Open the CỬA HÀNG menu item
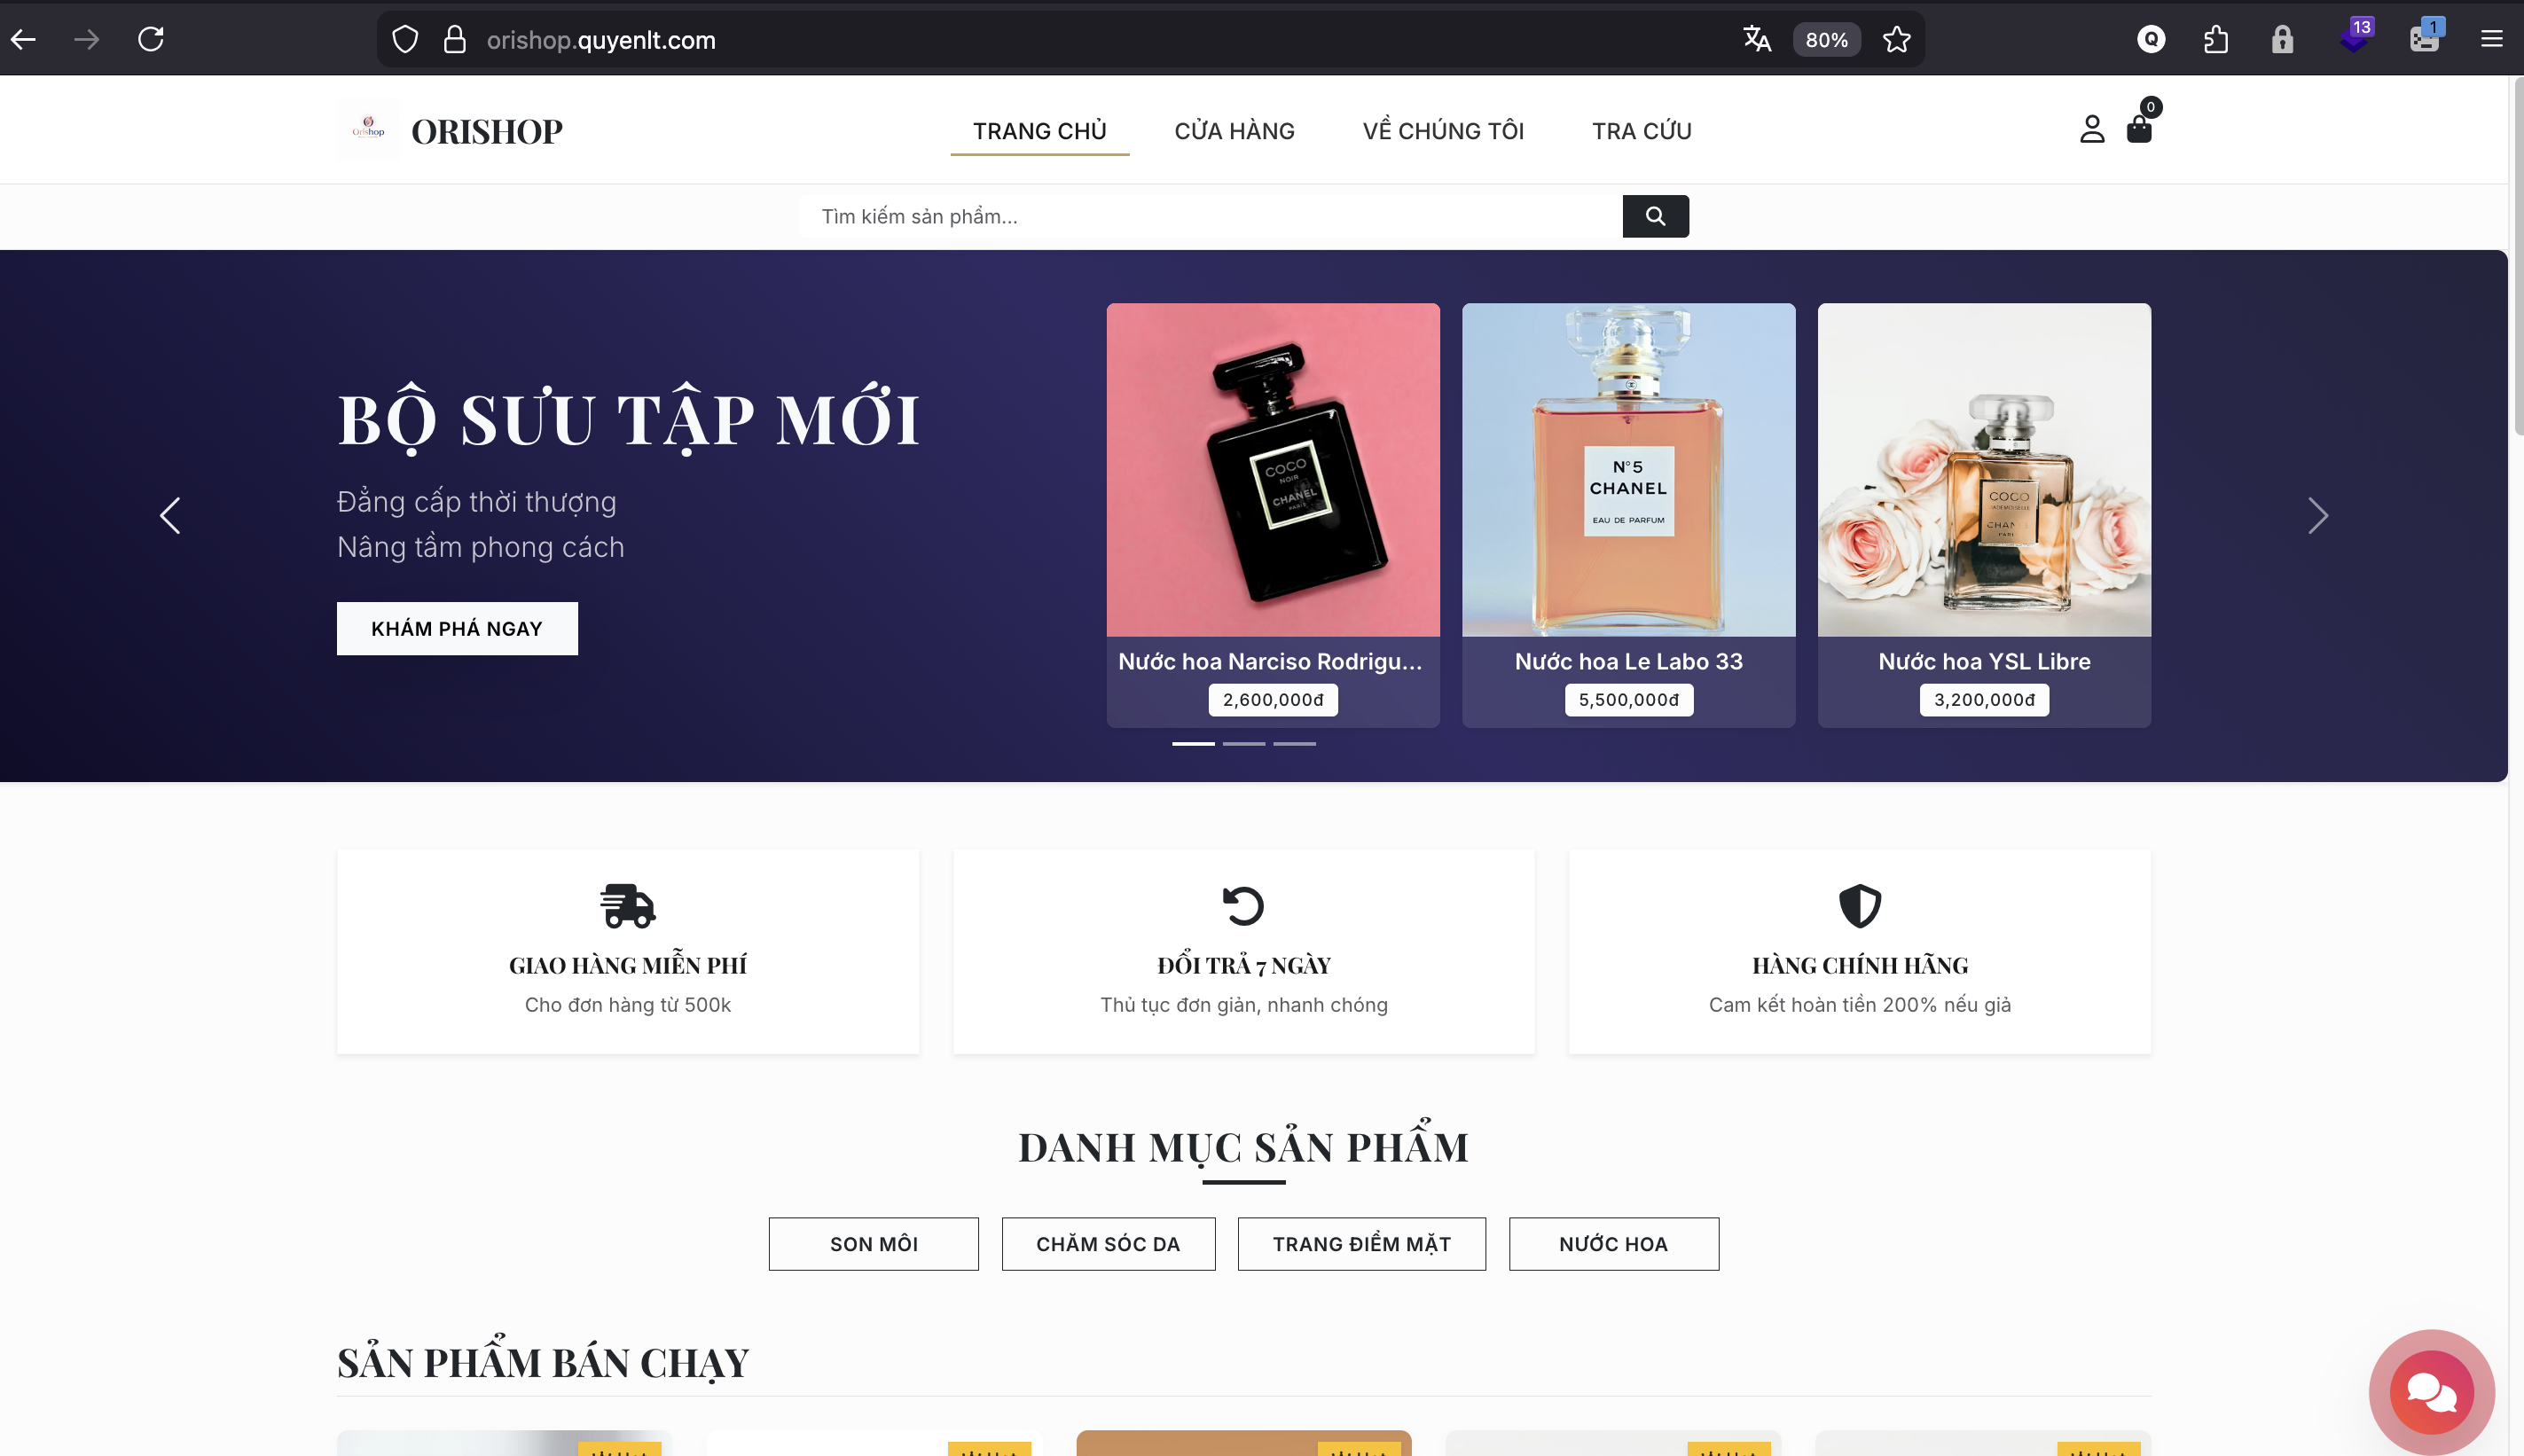 [x=1234, y=131]
